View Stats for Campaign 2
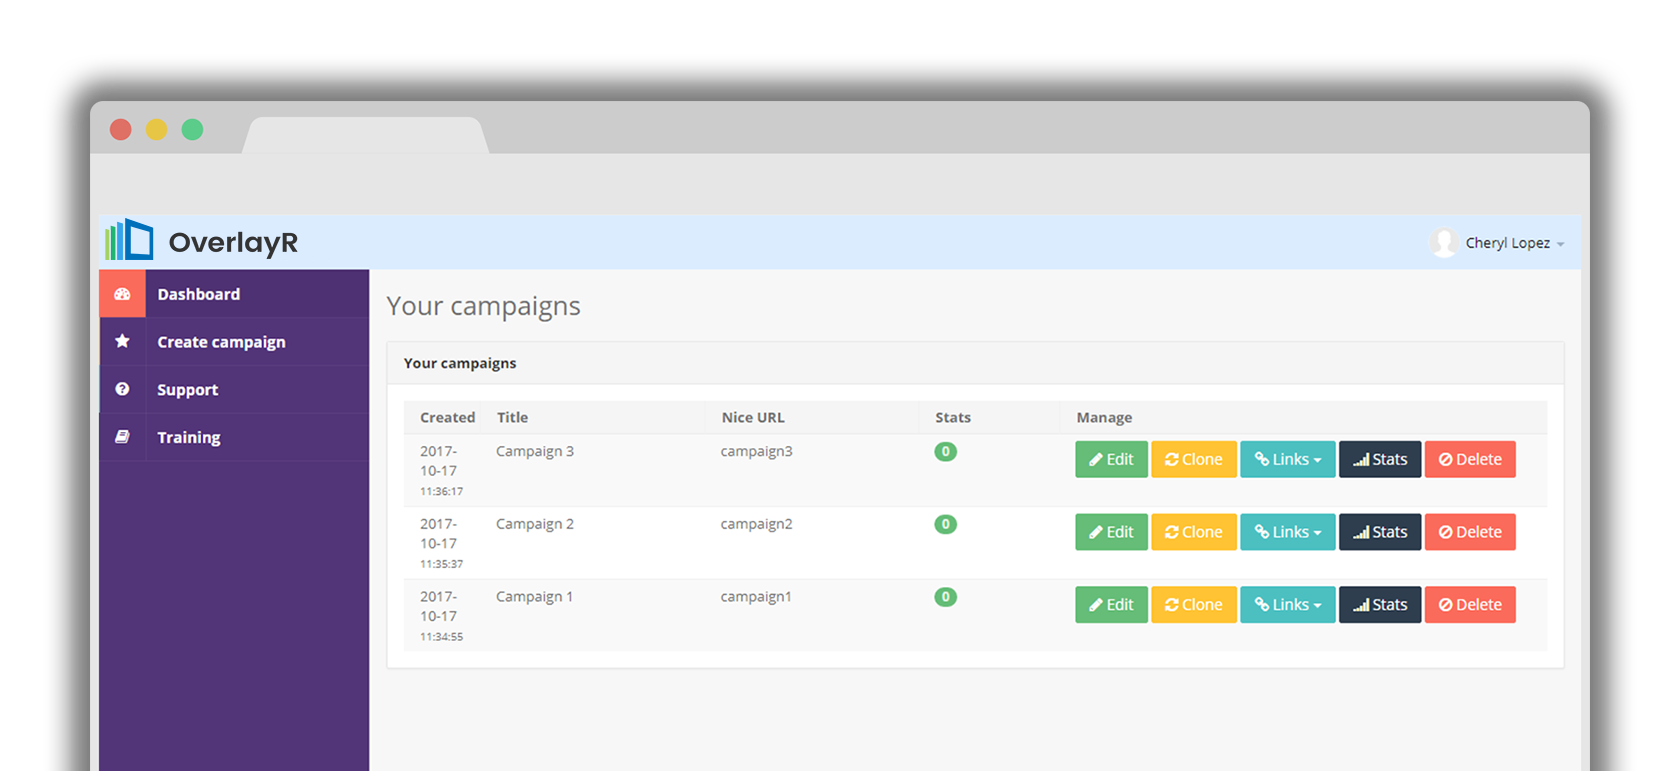Image resolution: width=1680 pixels, height=771 pixels. tap(1379, 532)
